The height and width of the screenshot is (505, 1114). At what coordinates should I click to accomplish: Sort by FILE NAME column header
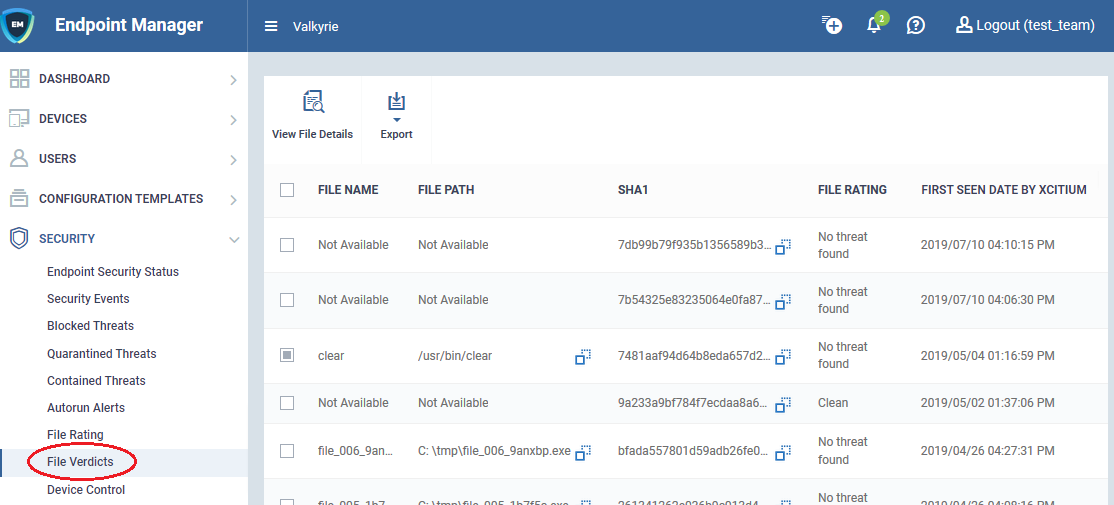tap(348, 190)
